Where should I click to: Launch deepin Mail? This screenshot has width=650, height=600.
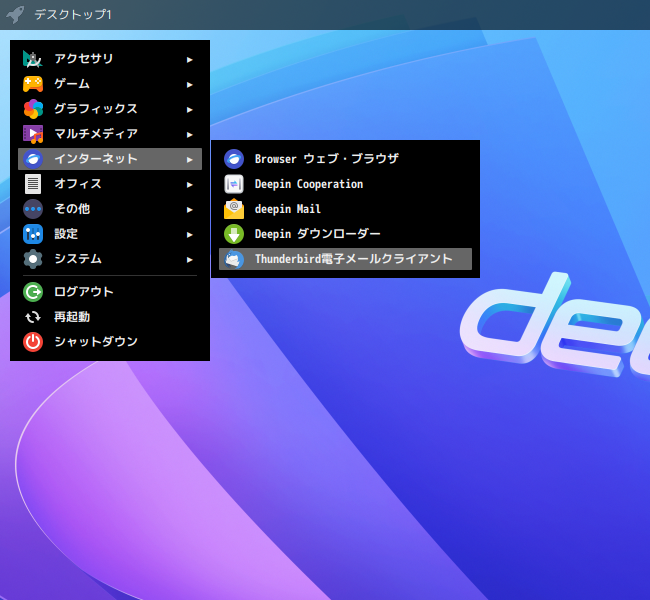pos(345,209)
